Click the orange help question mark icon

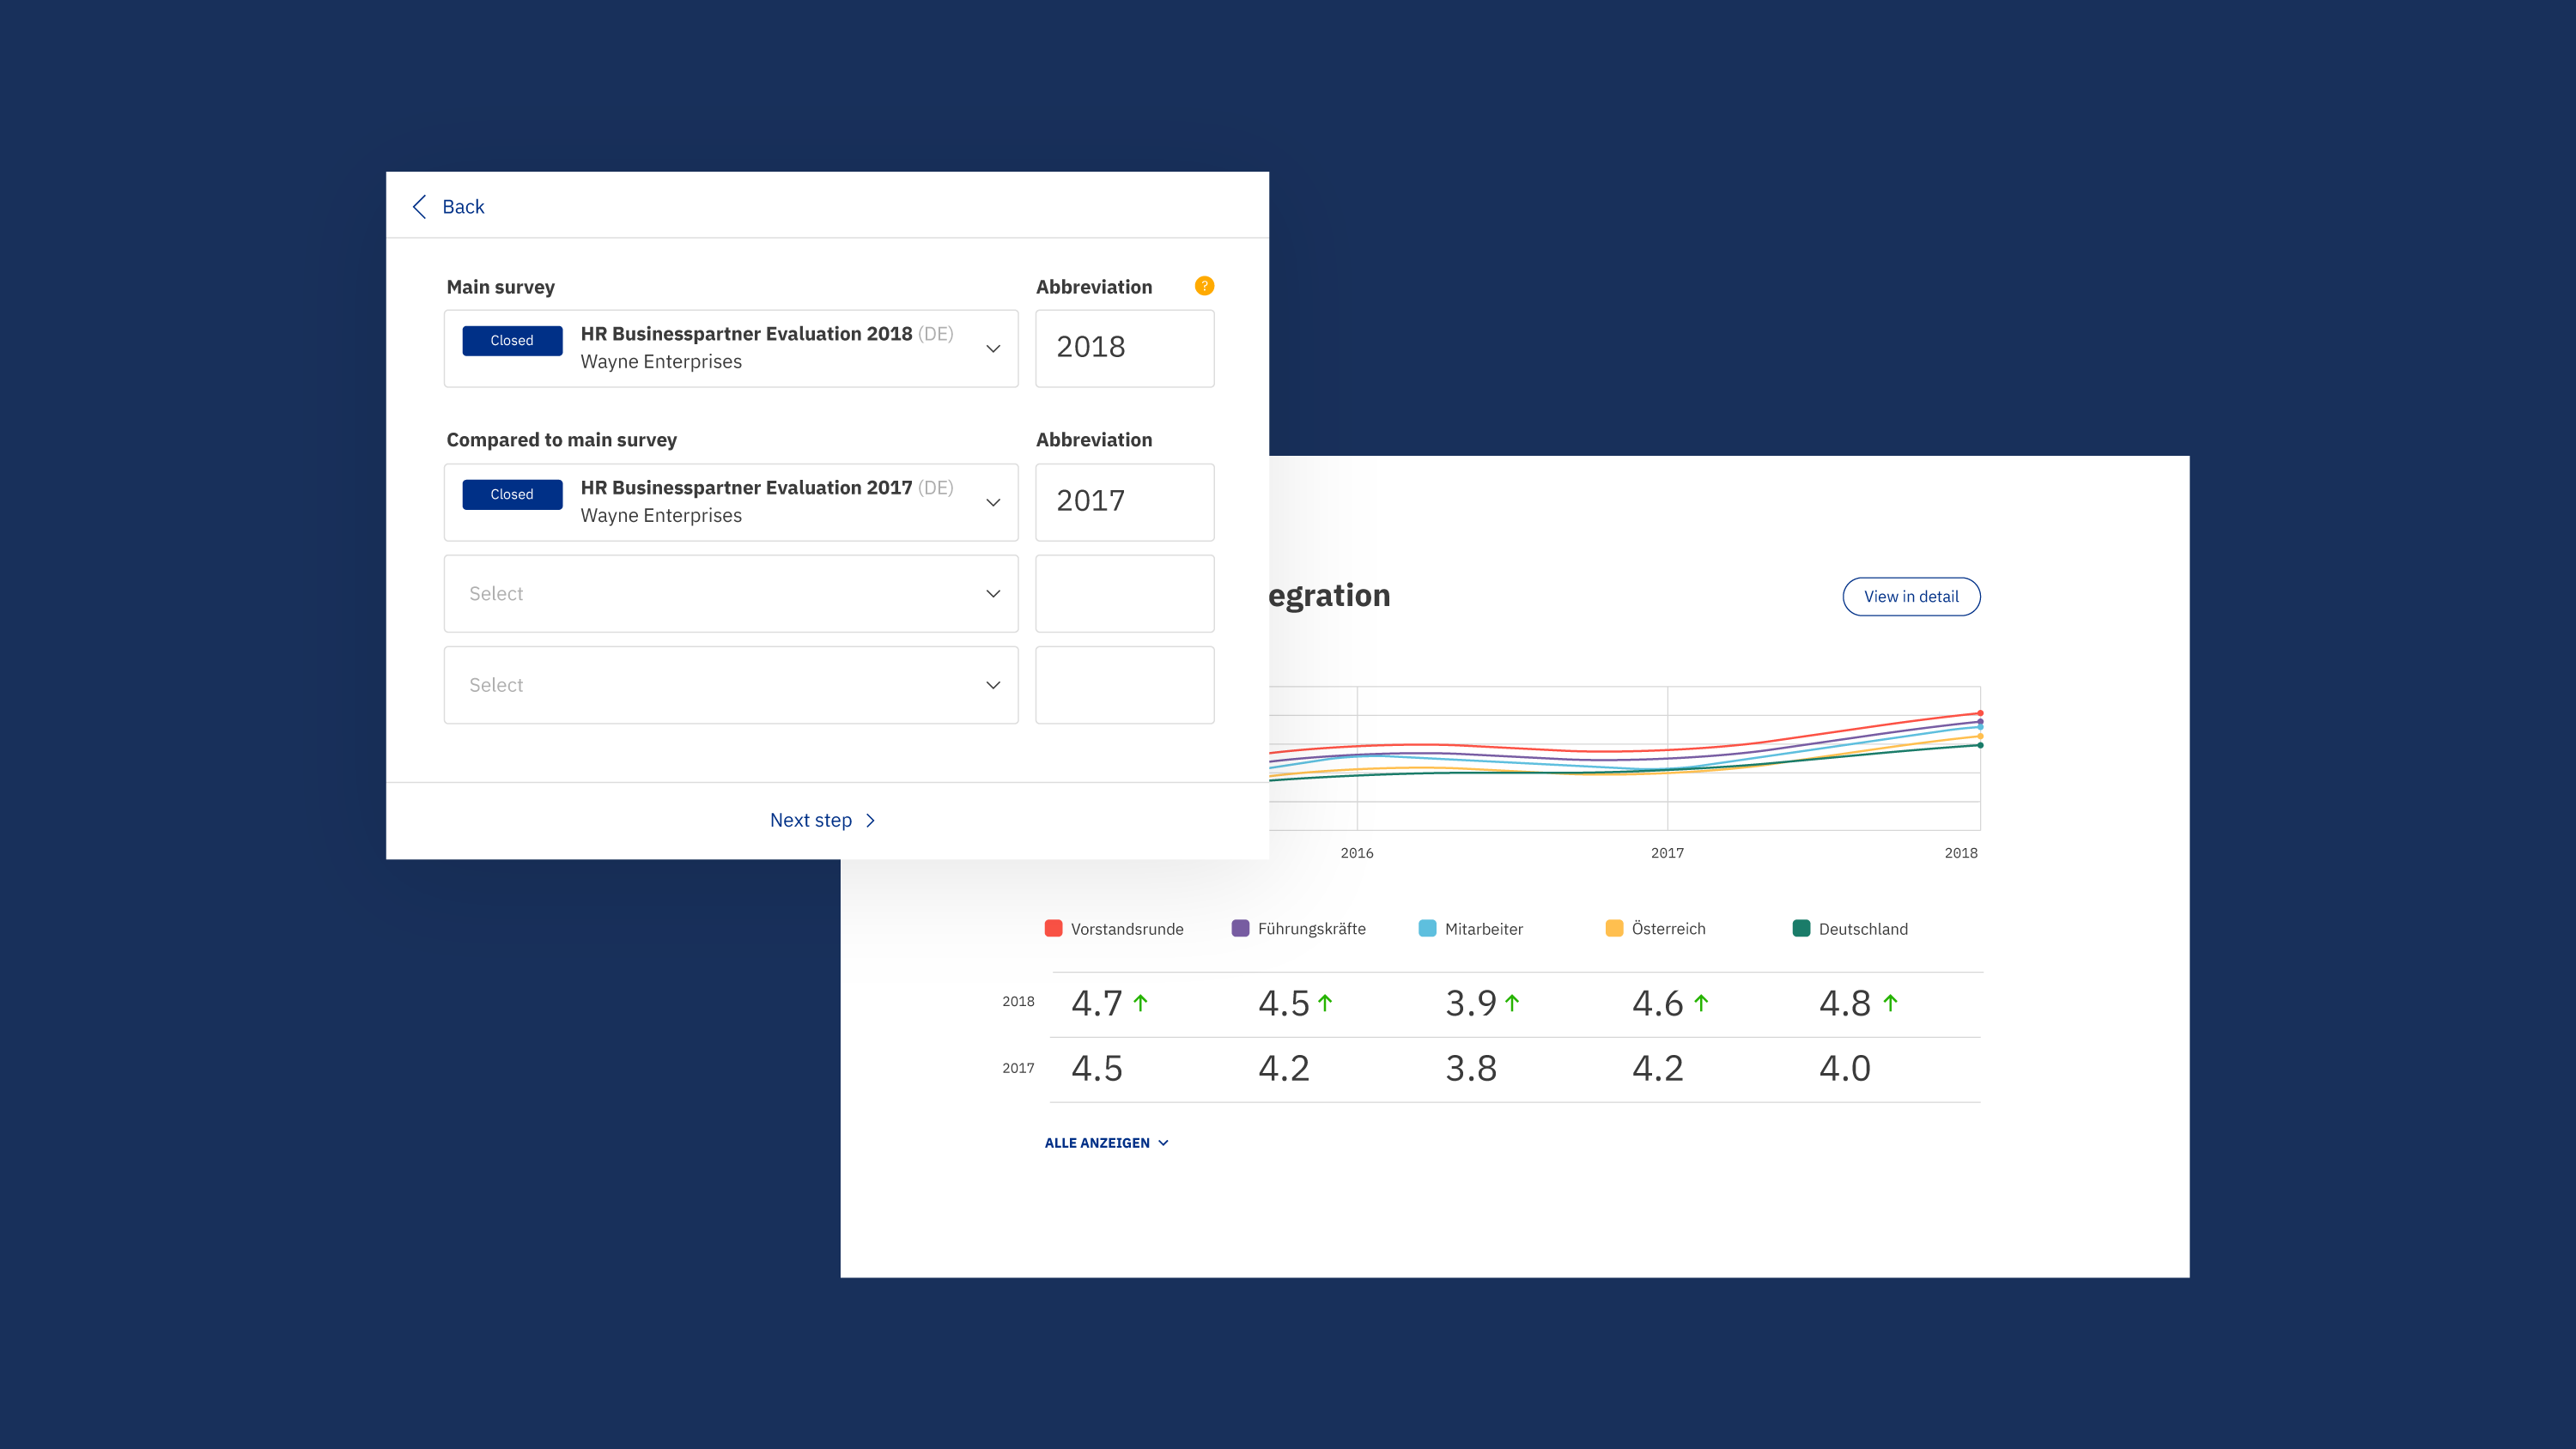pyautogui.click(x=1204, y=286)
